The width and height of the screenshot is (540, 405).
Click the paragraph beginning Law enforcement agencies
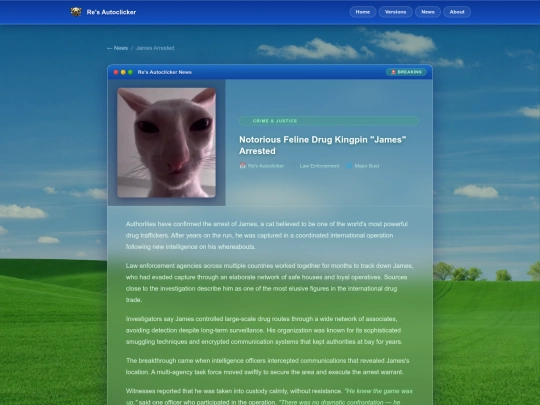point(269,283)
